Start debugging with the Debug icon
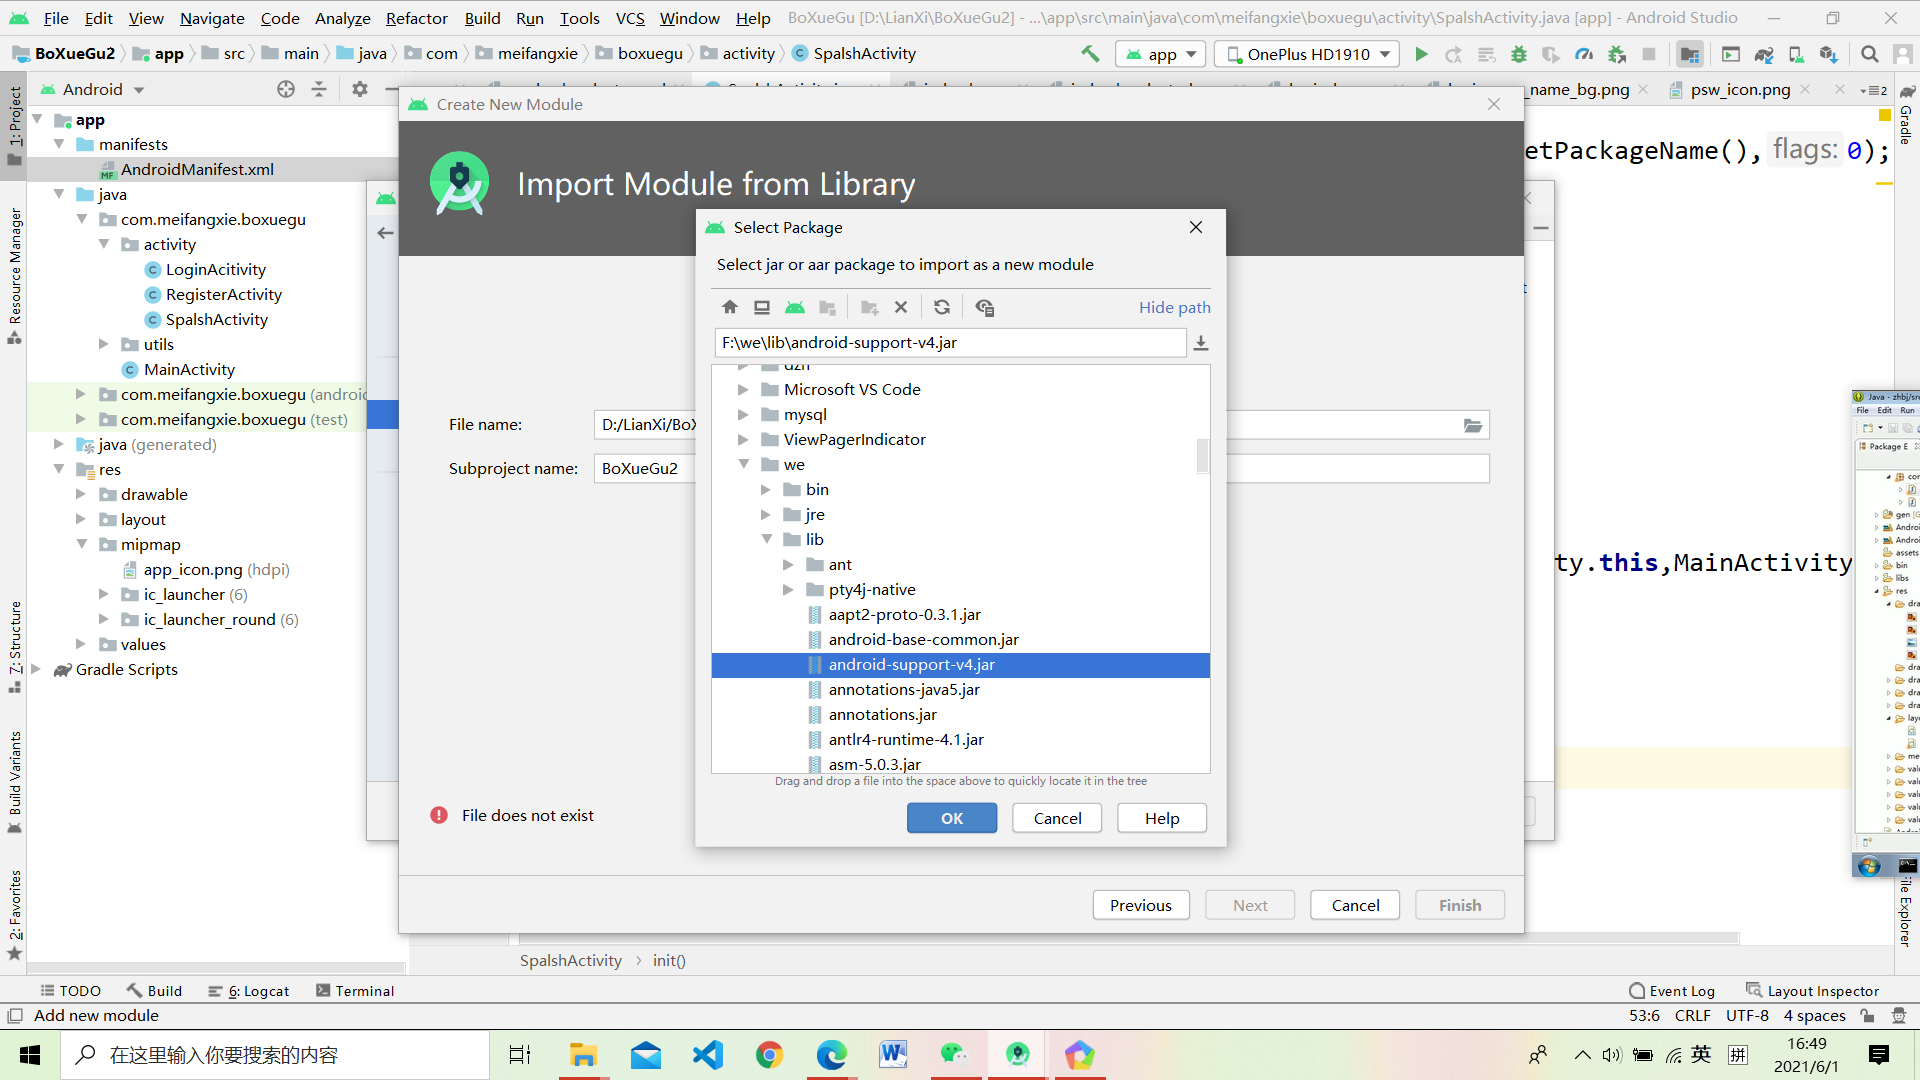Screen dimensions: 1920x1080 pyautogui.click(x=1519, y=54)
